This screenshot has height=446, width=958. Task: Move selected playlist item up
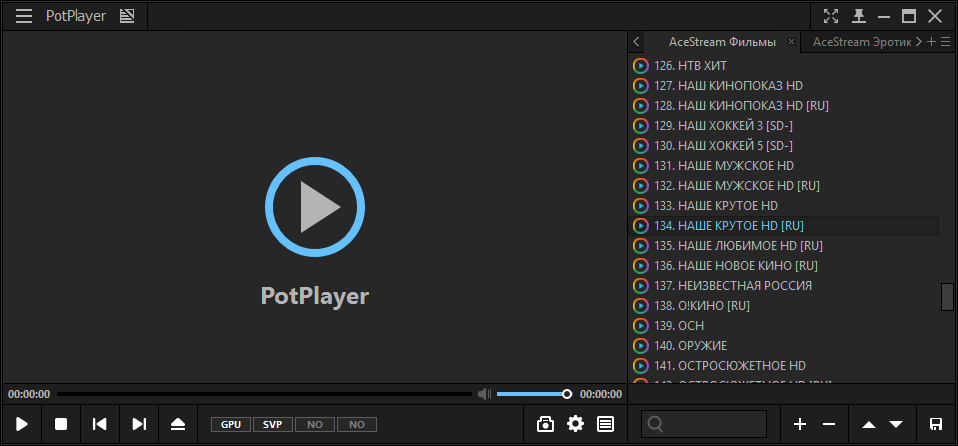(x=868, y=425)
